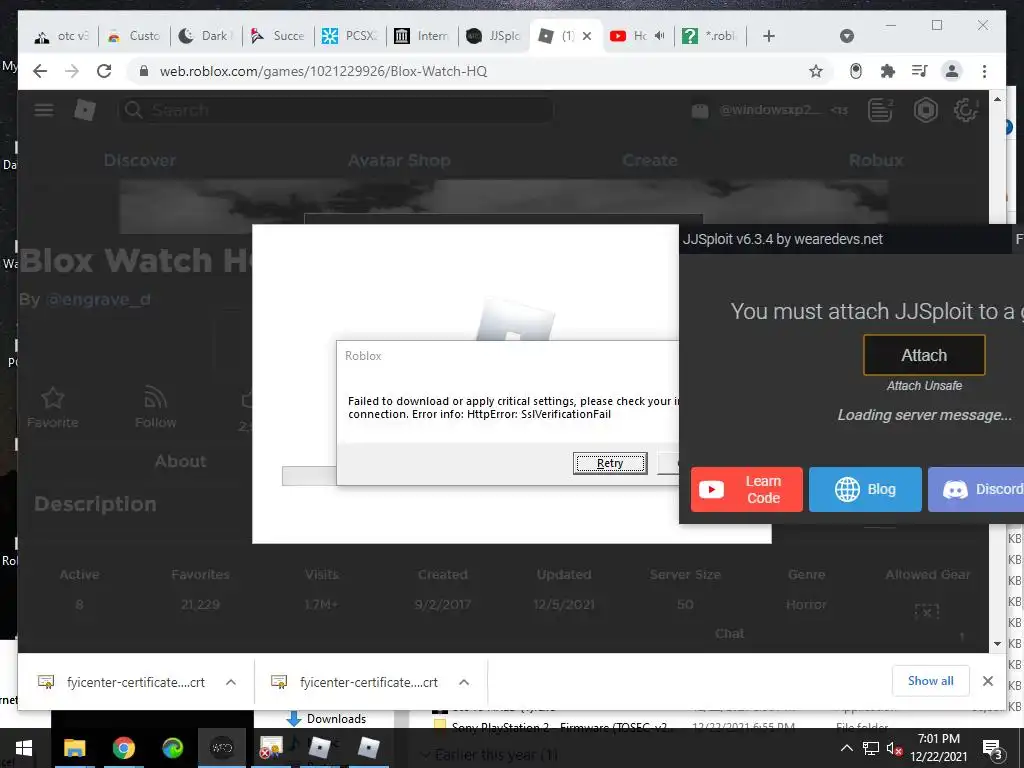Click the address bar URL

323,71
